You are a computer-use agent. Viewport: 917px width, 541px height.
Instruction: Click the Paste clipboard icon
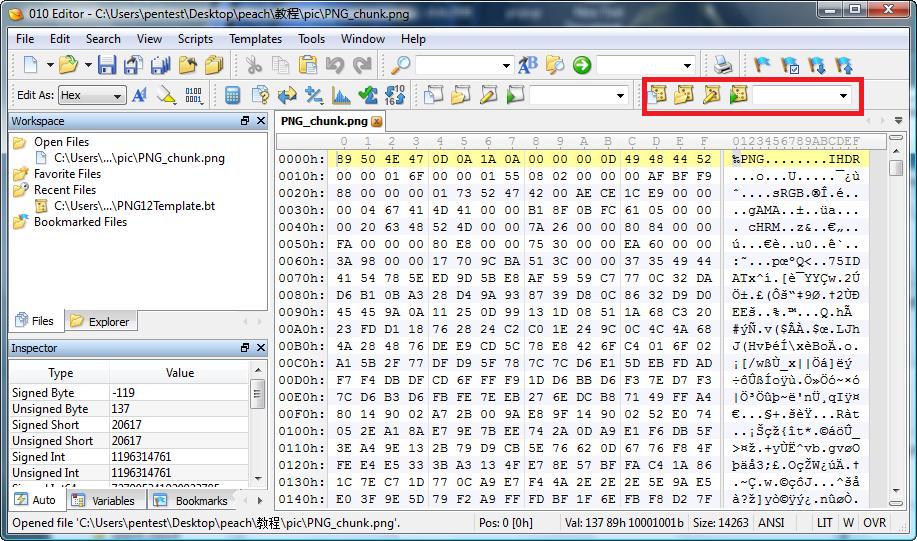pyautogui.click(x=307, y=66)
